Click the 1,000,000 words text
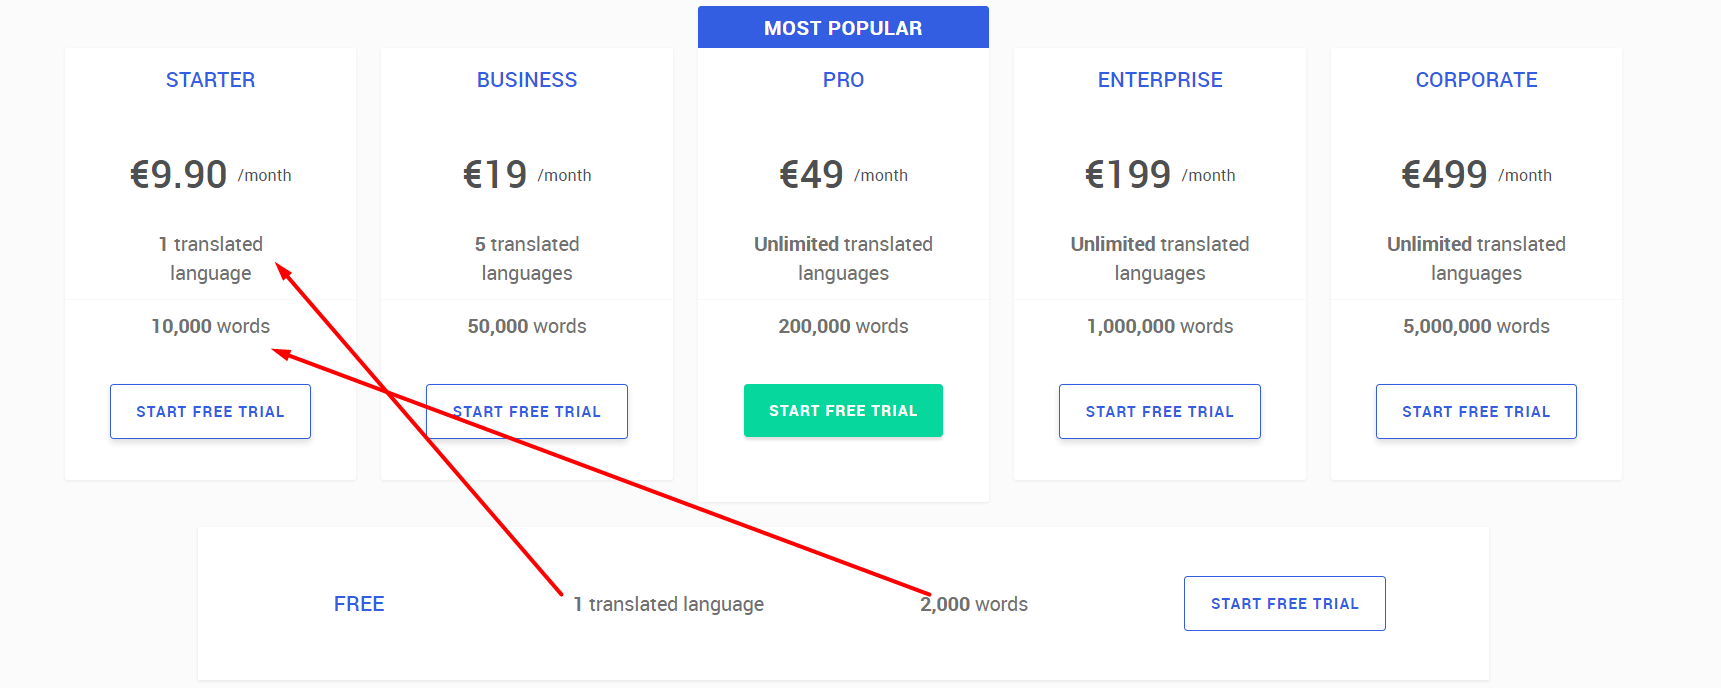Viewport: 1721px width, 688px height. coord(1160,326)
